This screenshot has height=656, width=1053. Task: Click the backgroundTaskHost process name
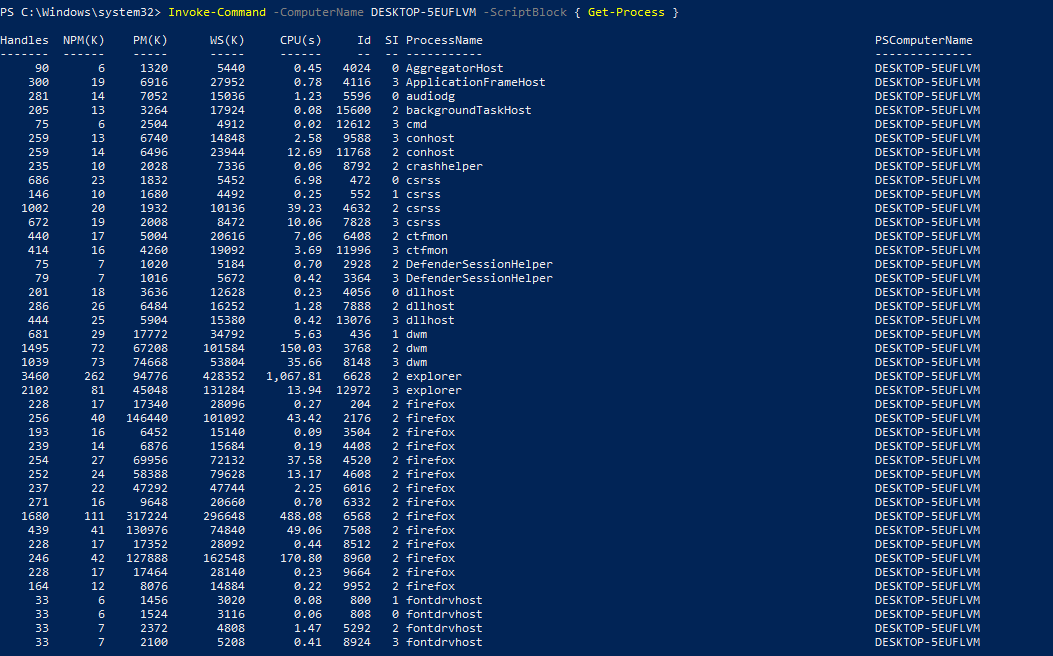point(469,110)
